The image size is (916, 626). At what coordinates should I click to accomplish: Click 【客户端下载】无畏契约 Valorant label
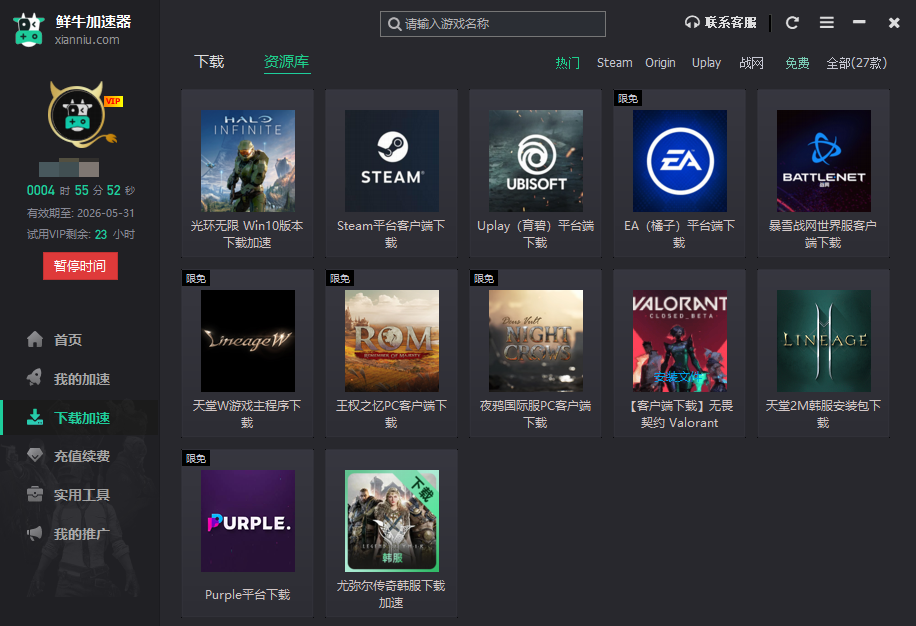pyautogui.click(x=679, y=413)
